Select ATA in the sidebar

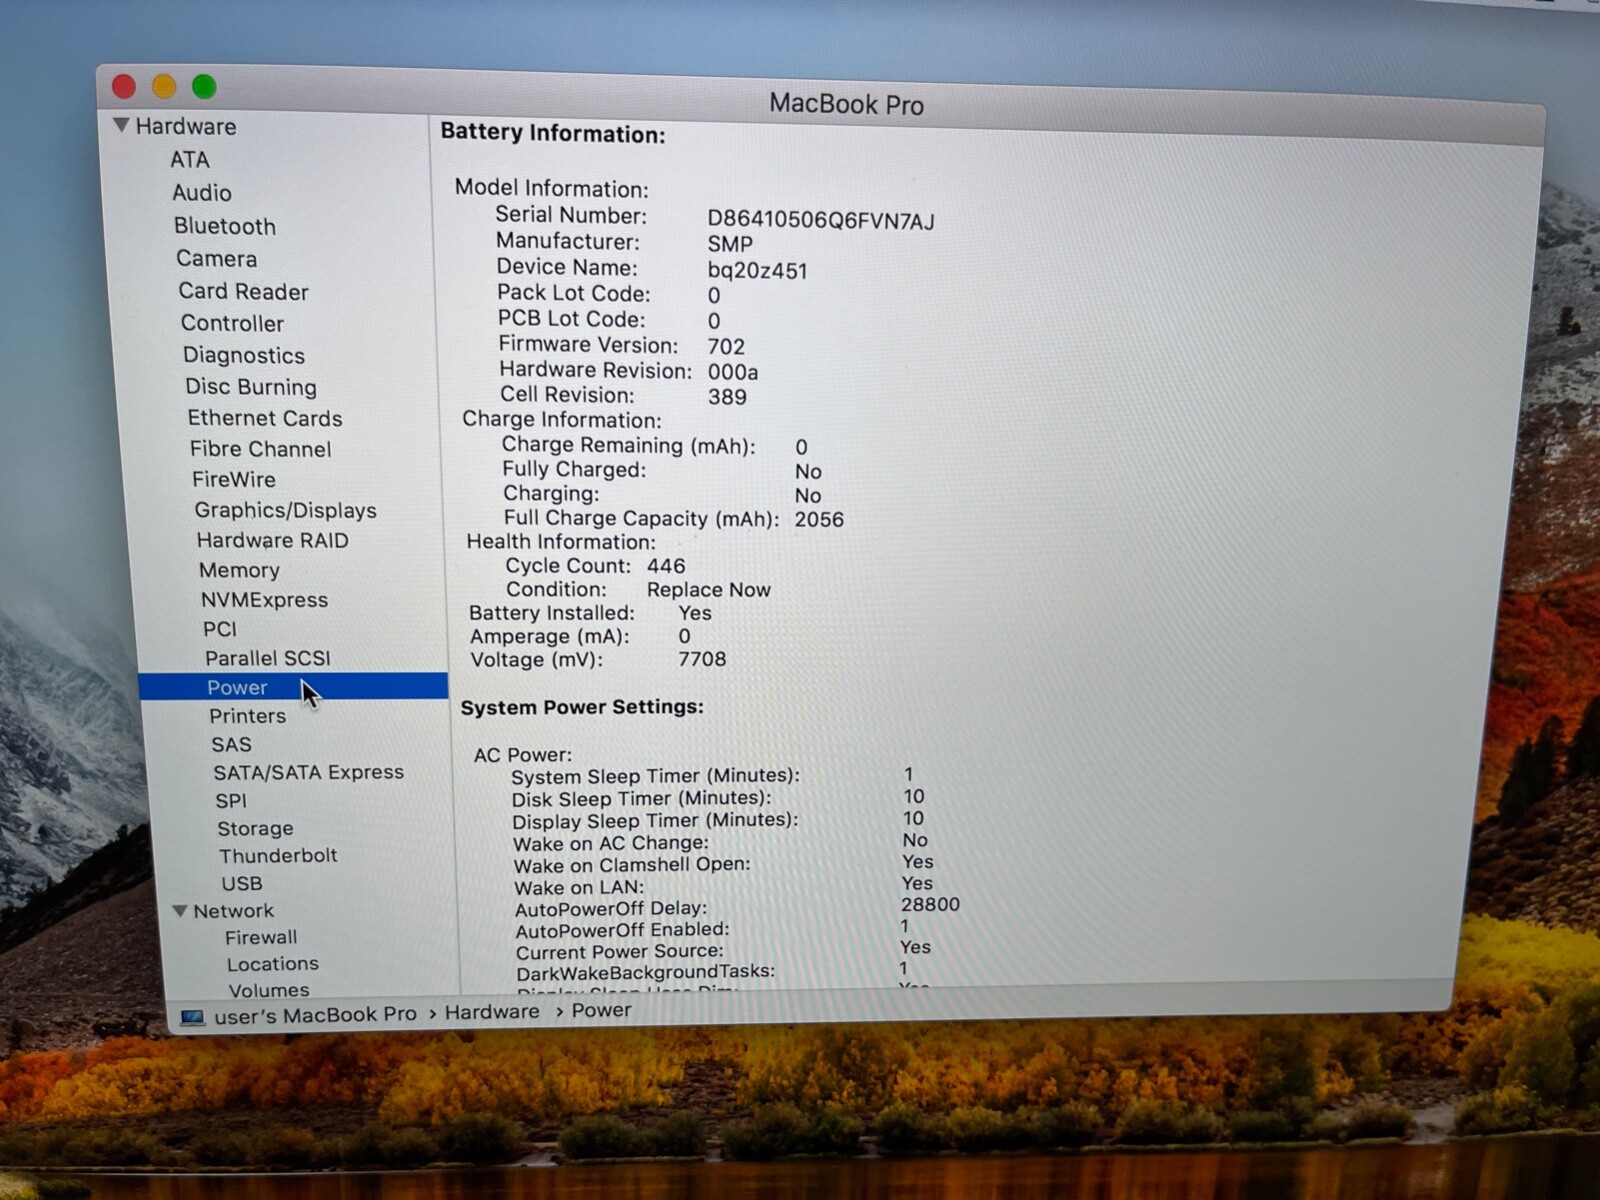[x=190, y=160]
